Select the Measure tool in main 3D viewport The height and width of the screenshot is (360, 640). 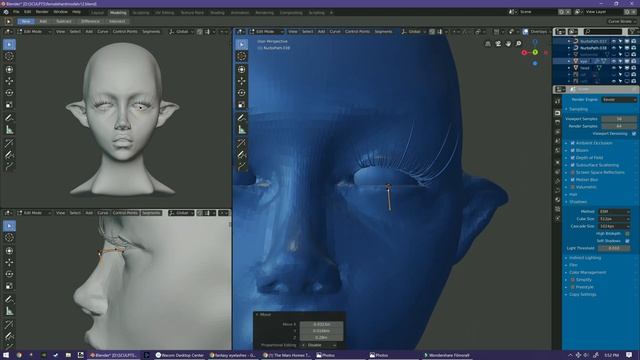242,129
